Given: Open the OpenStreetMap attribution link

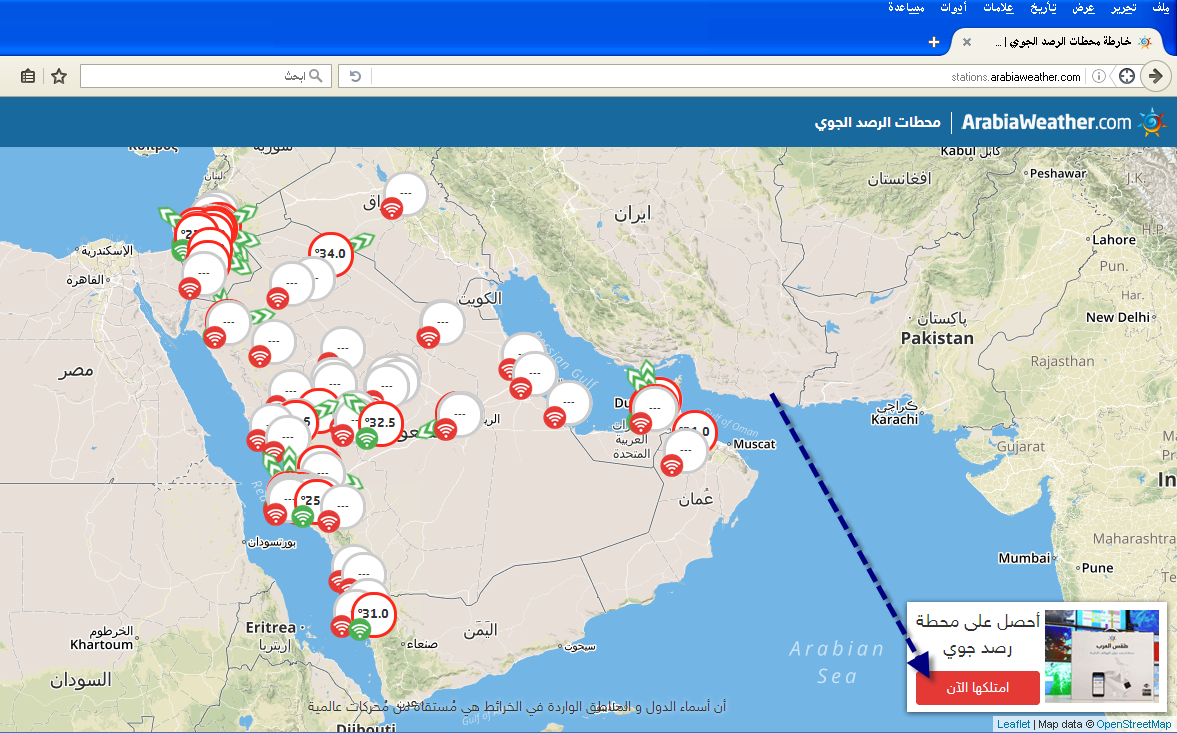Looking at the screenshot, I should click(1133, 724).
